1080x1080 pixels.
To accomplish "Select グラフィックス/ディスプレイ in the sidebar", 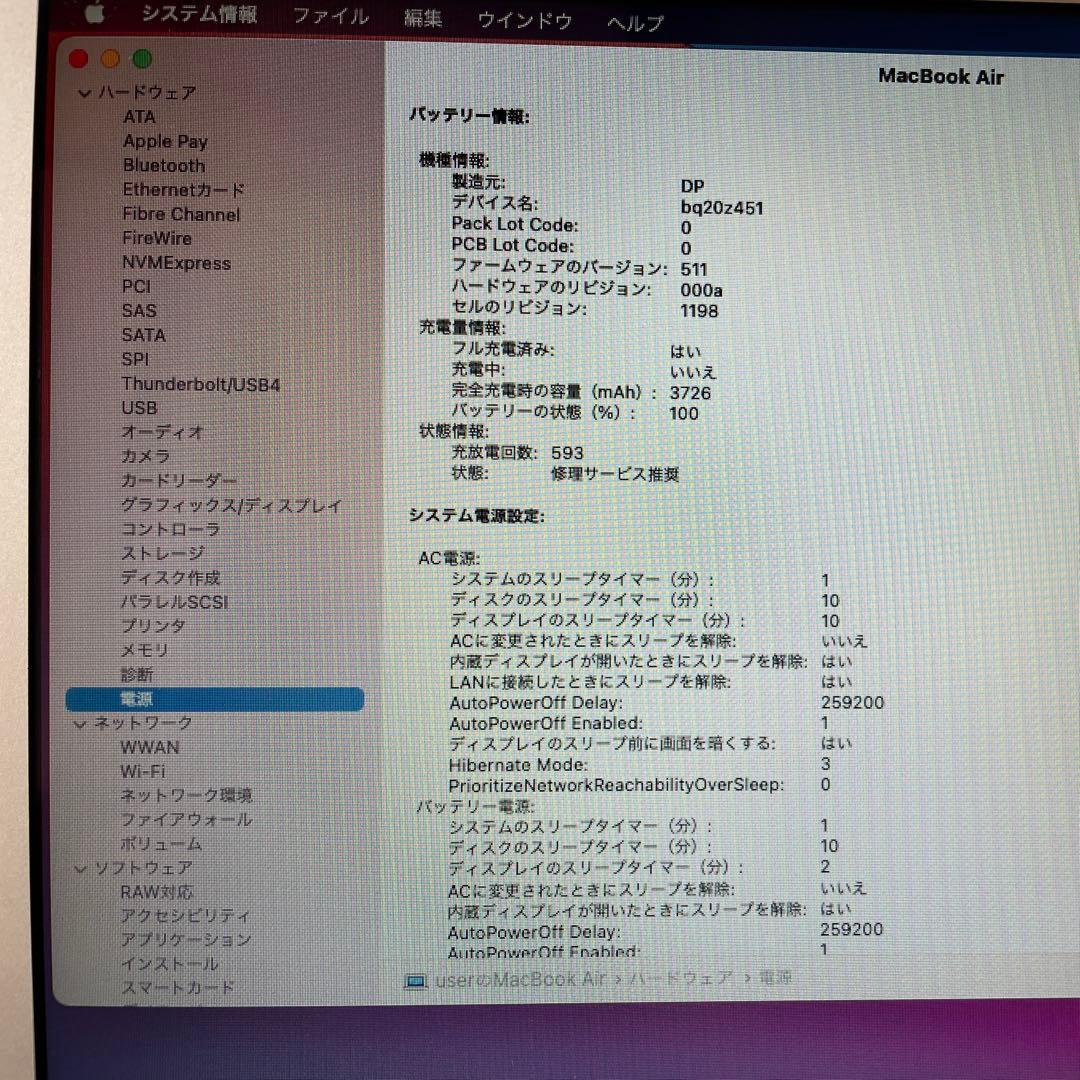I will [231, 506].
